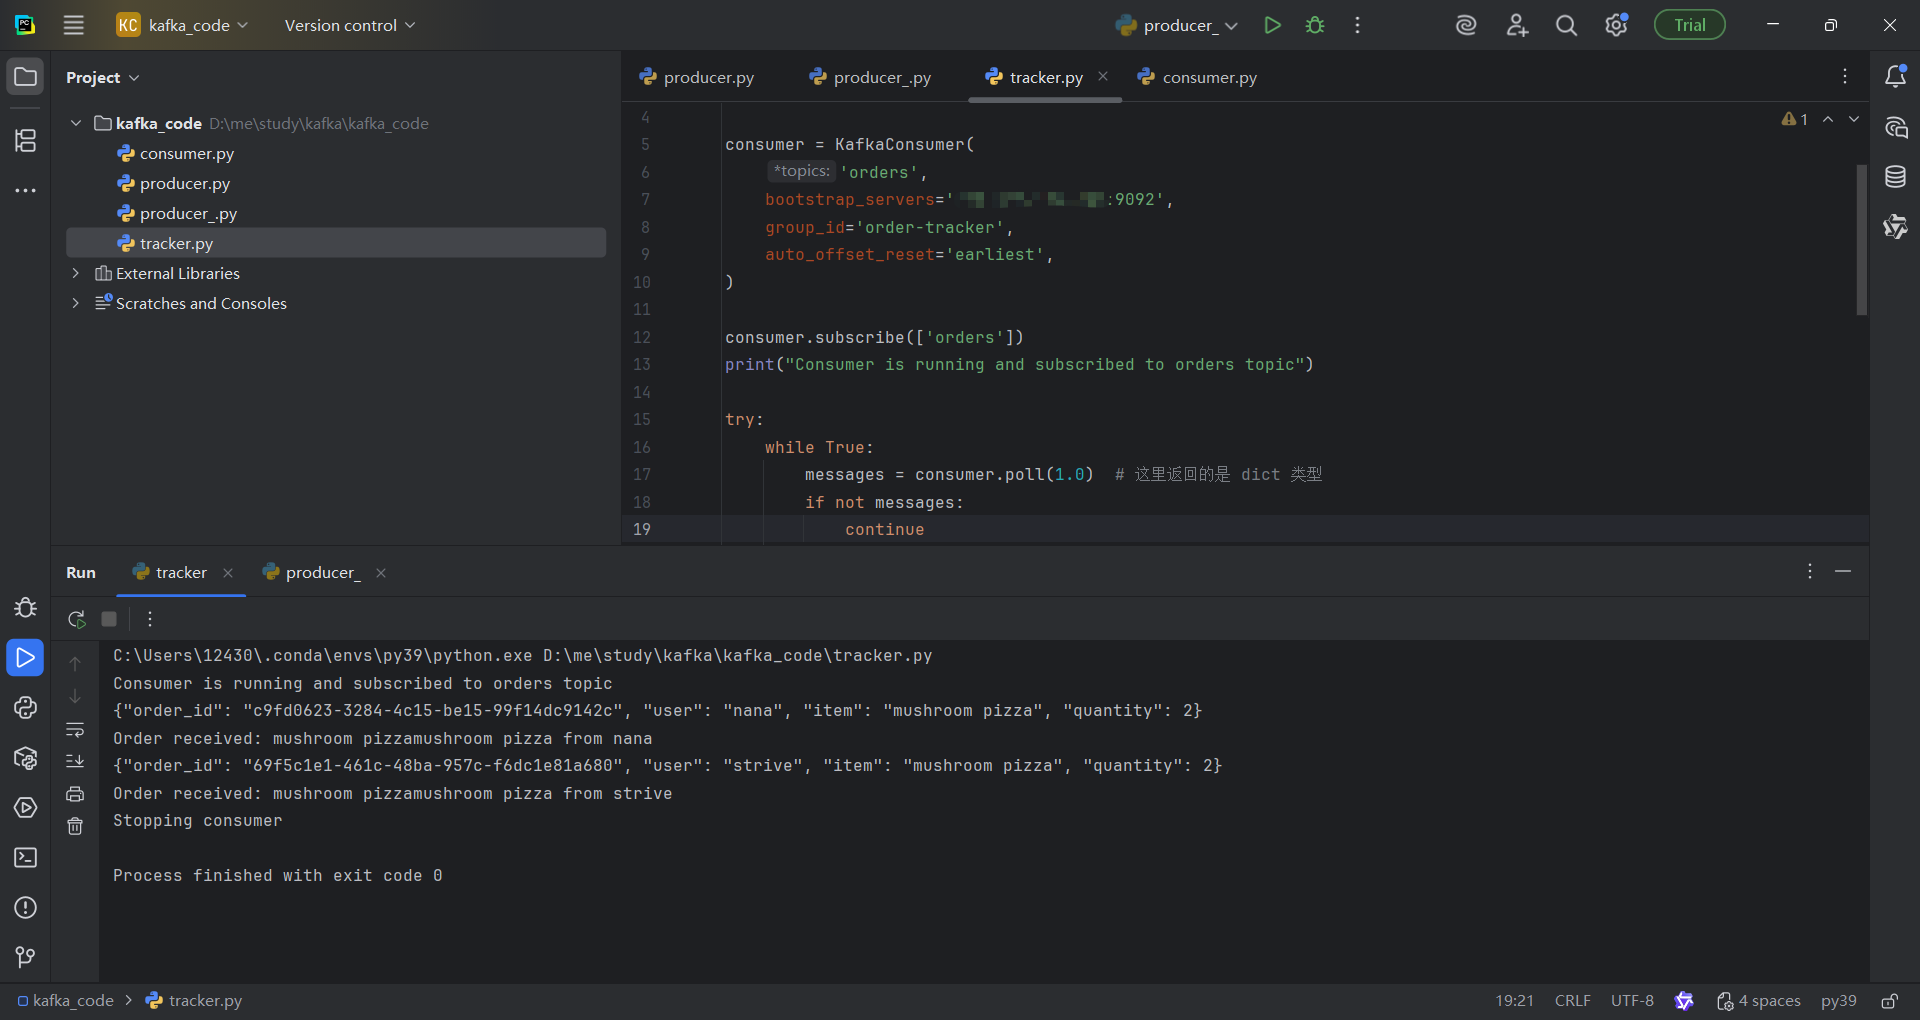
Task: Change CRLF line separator setting
Action: tap(1572, 1001)
